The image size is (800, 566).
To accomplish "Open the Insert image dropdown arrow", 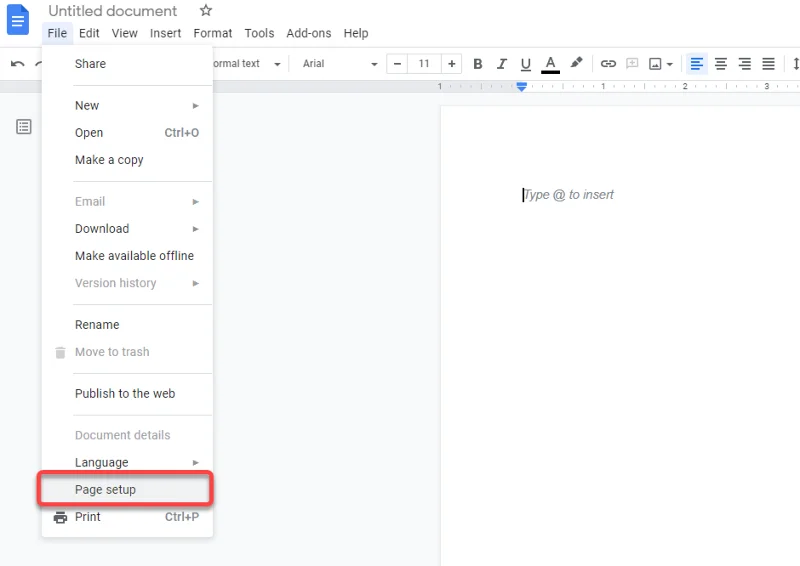I will coord(670,64).
